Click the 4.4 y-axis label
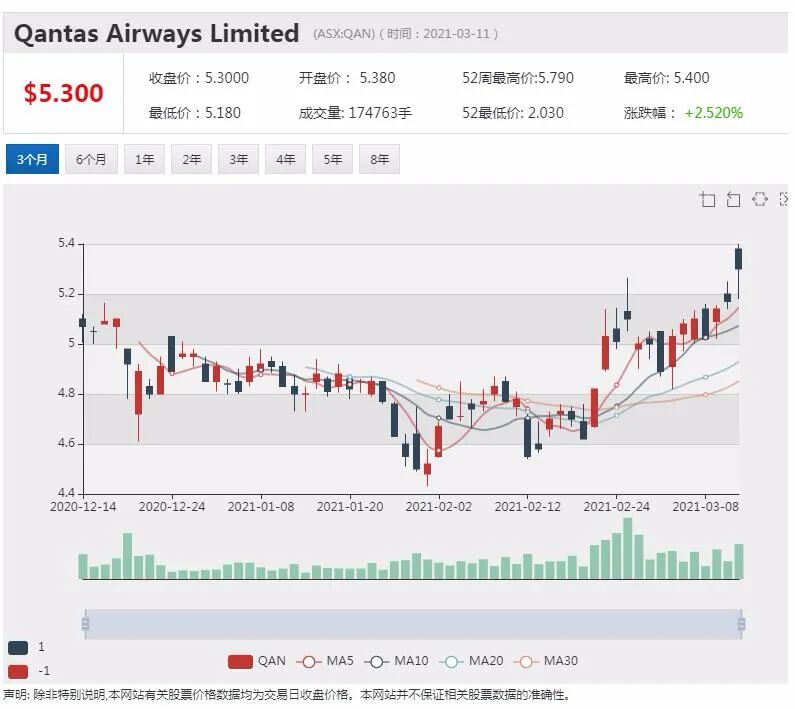Screen dimensions: 795x709 click(66, 493)
